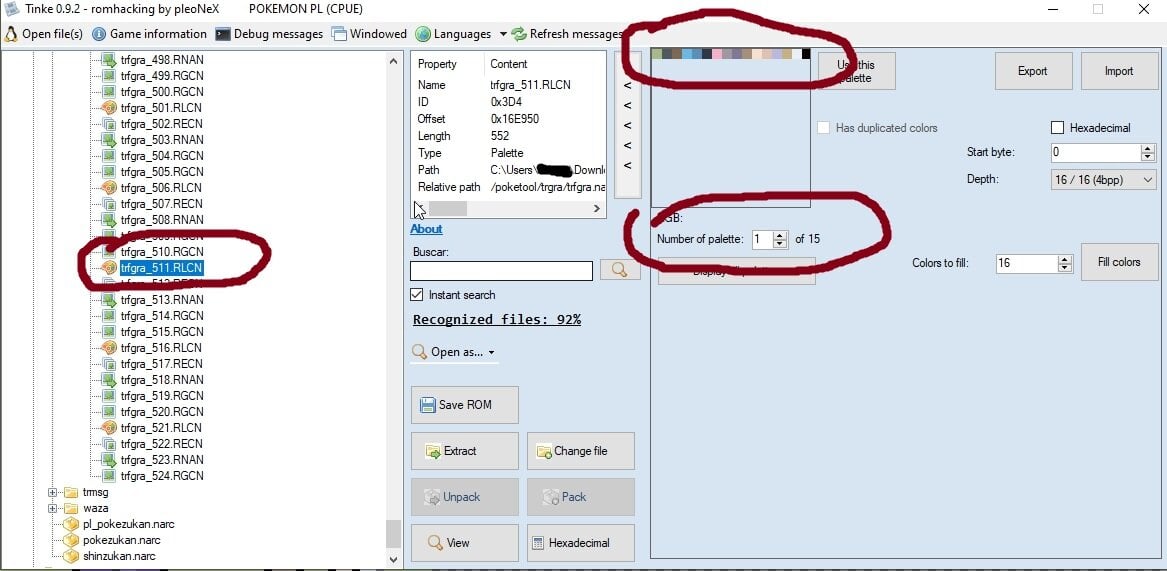Click icon of trfgra_513.RNAN
Screen dimensions: 1167x571
[109, 299]
